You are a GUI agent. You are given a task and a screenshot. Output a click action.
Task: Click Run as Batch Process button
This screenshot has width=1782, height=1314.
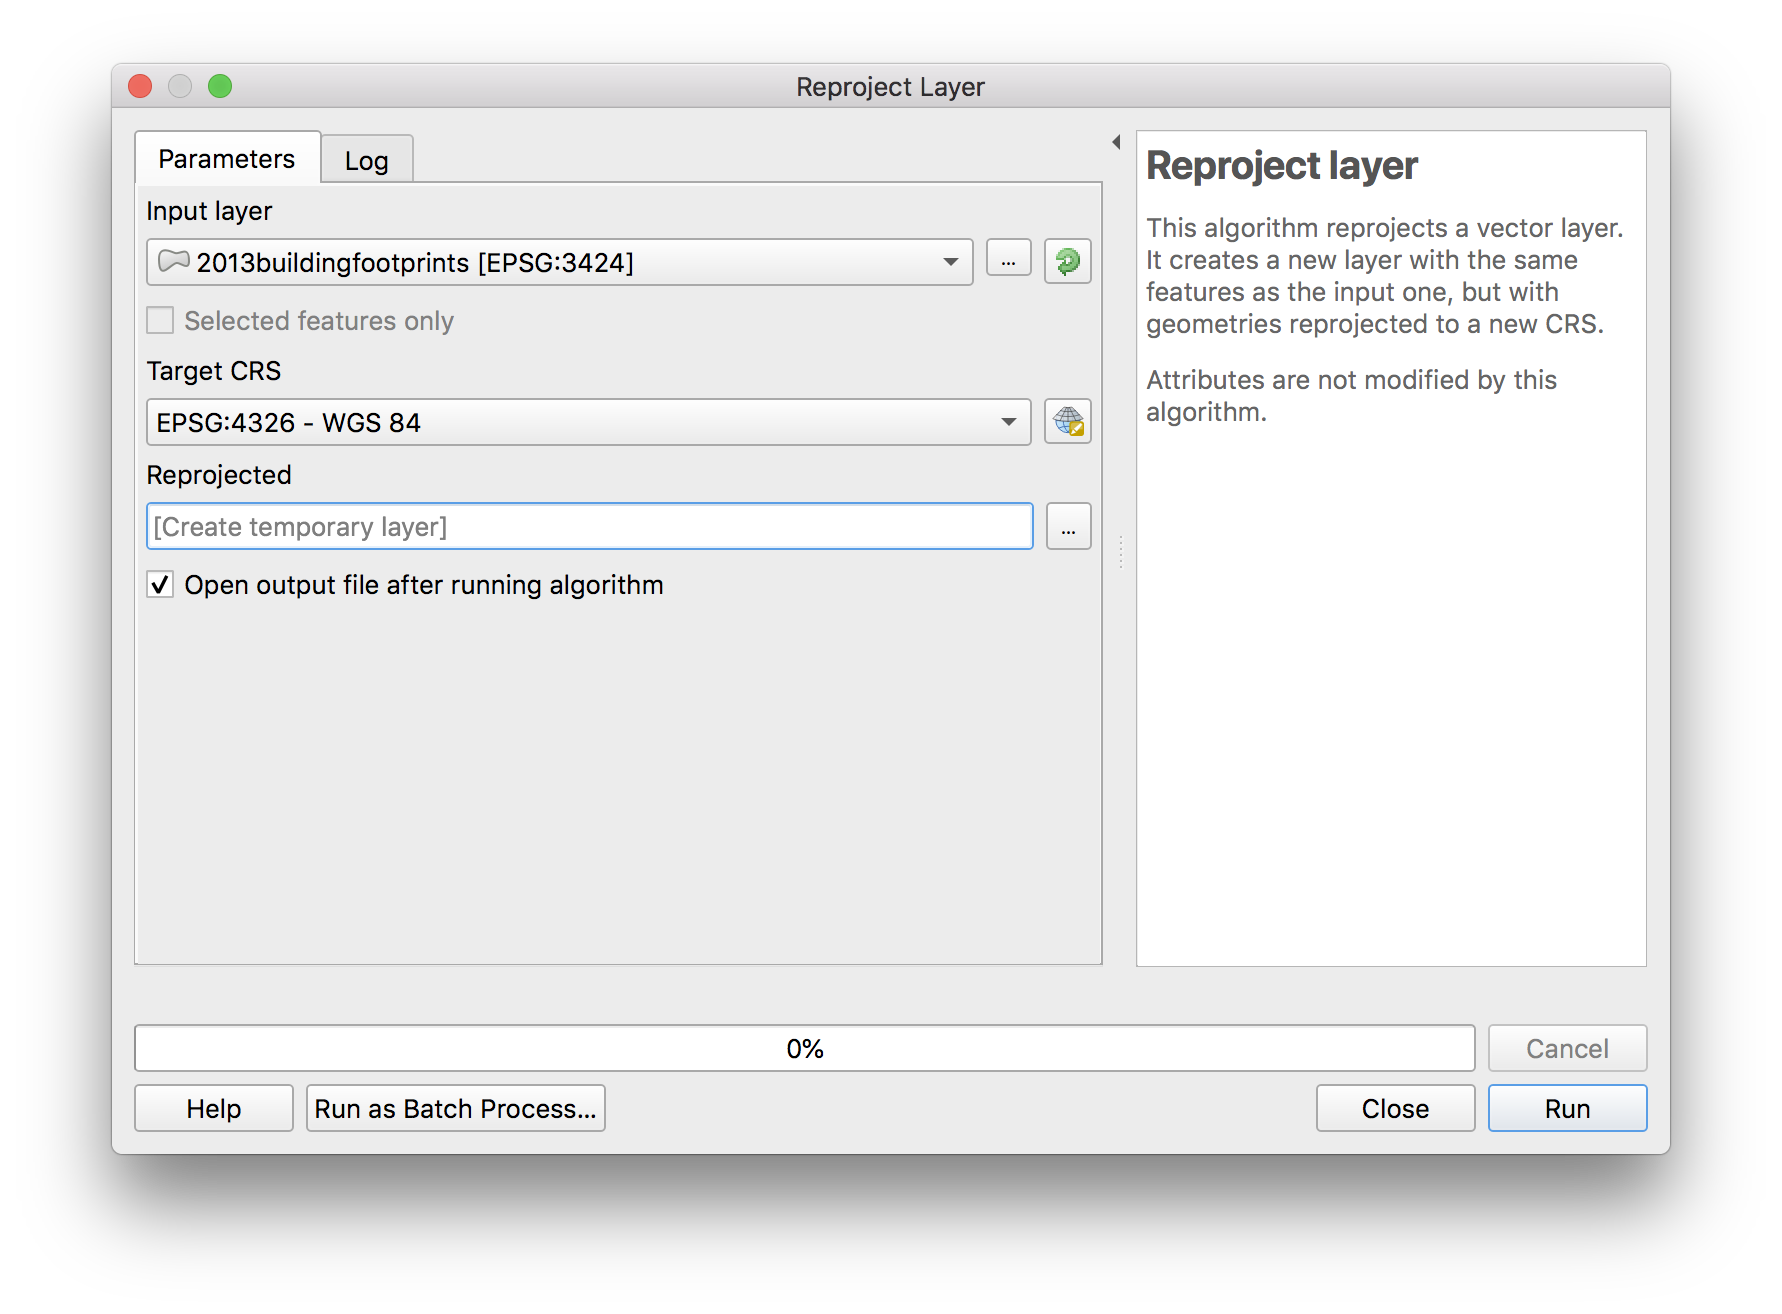[x=455, y=1109]
